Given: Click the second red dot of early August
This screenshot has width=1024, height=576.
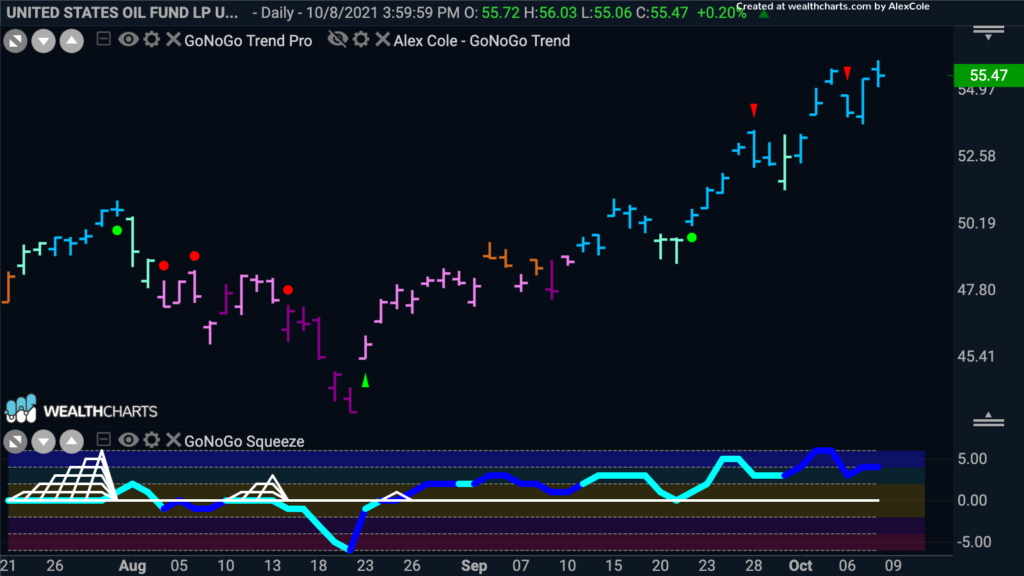Looking at the screenshot, I should click(x=195, y=256).
